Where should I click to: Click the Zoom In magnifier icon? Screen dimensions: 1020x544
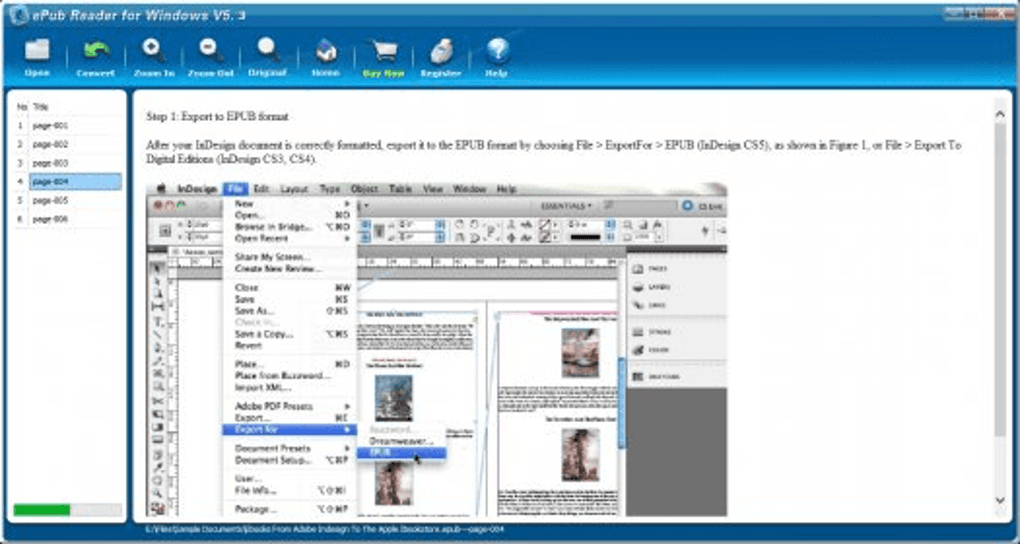(154, 51)
